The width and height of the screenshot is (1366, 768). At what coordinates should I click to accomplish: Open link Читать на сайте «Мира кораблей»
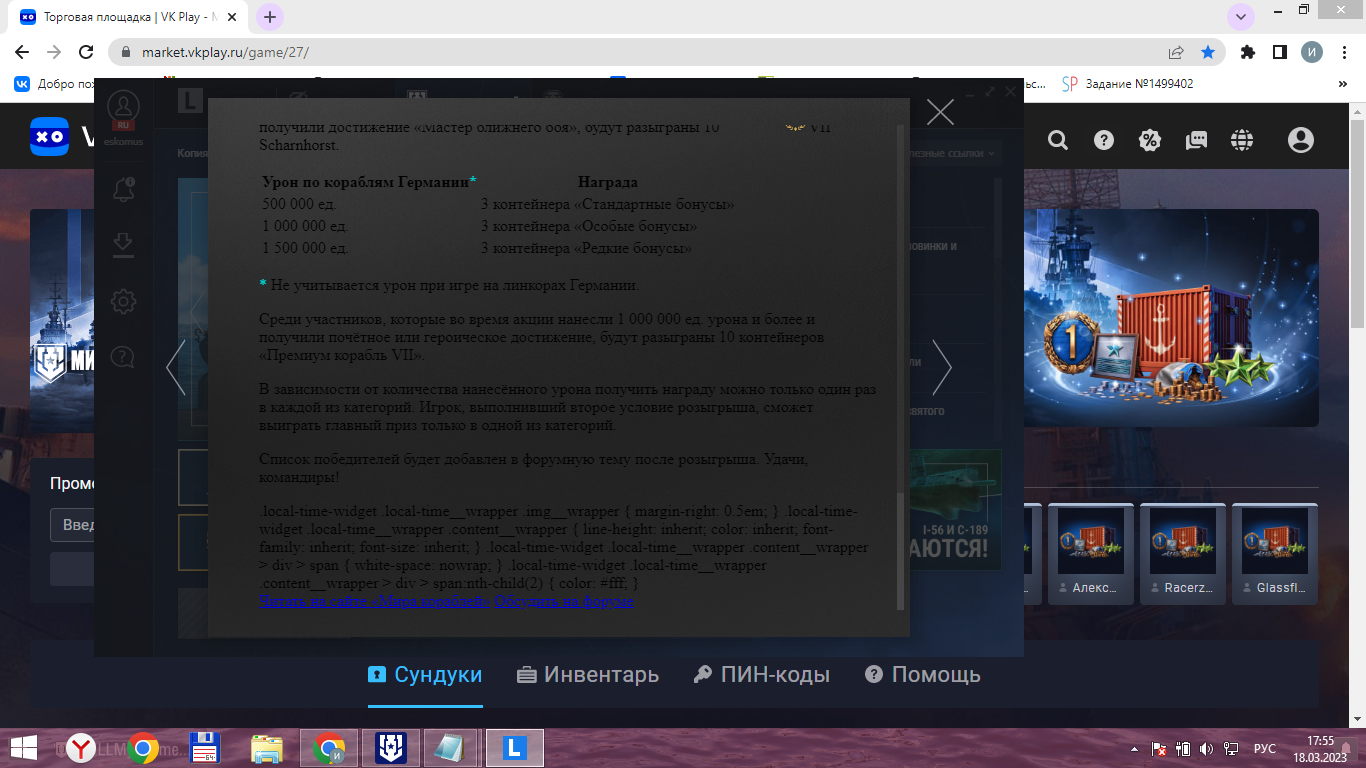[x=375, y=601]
